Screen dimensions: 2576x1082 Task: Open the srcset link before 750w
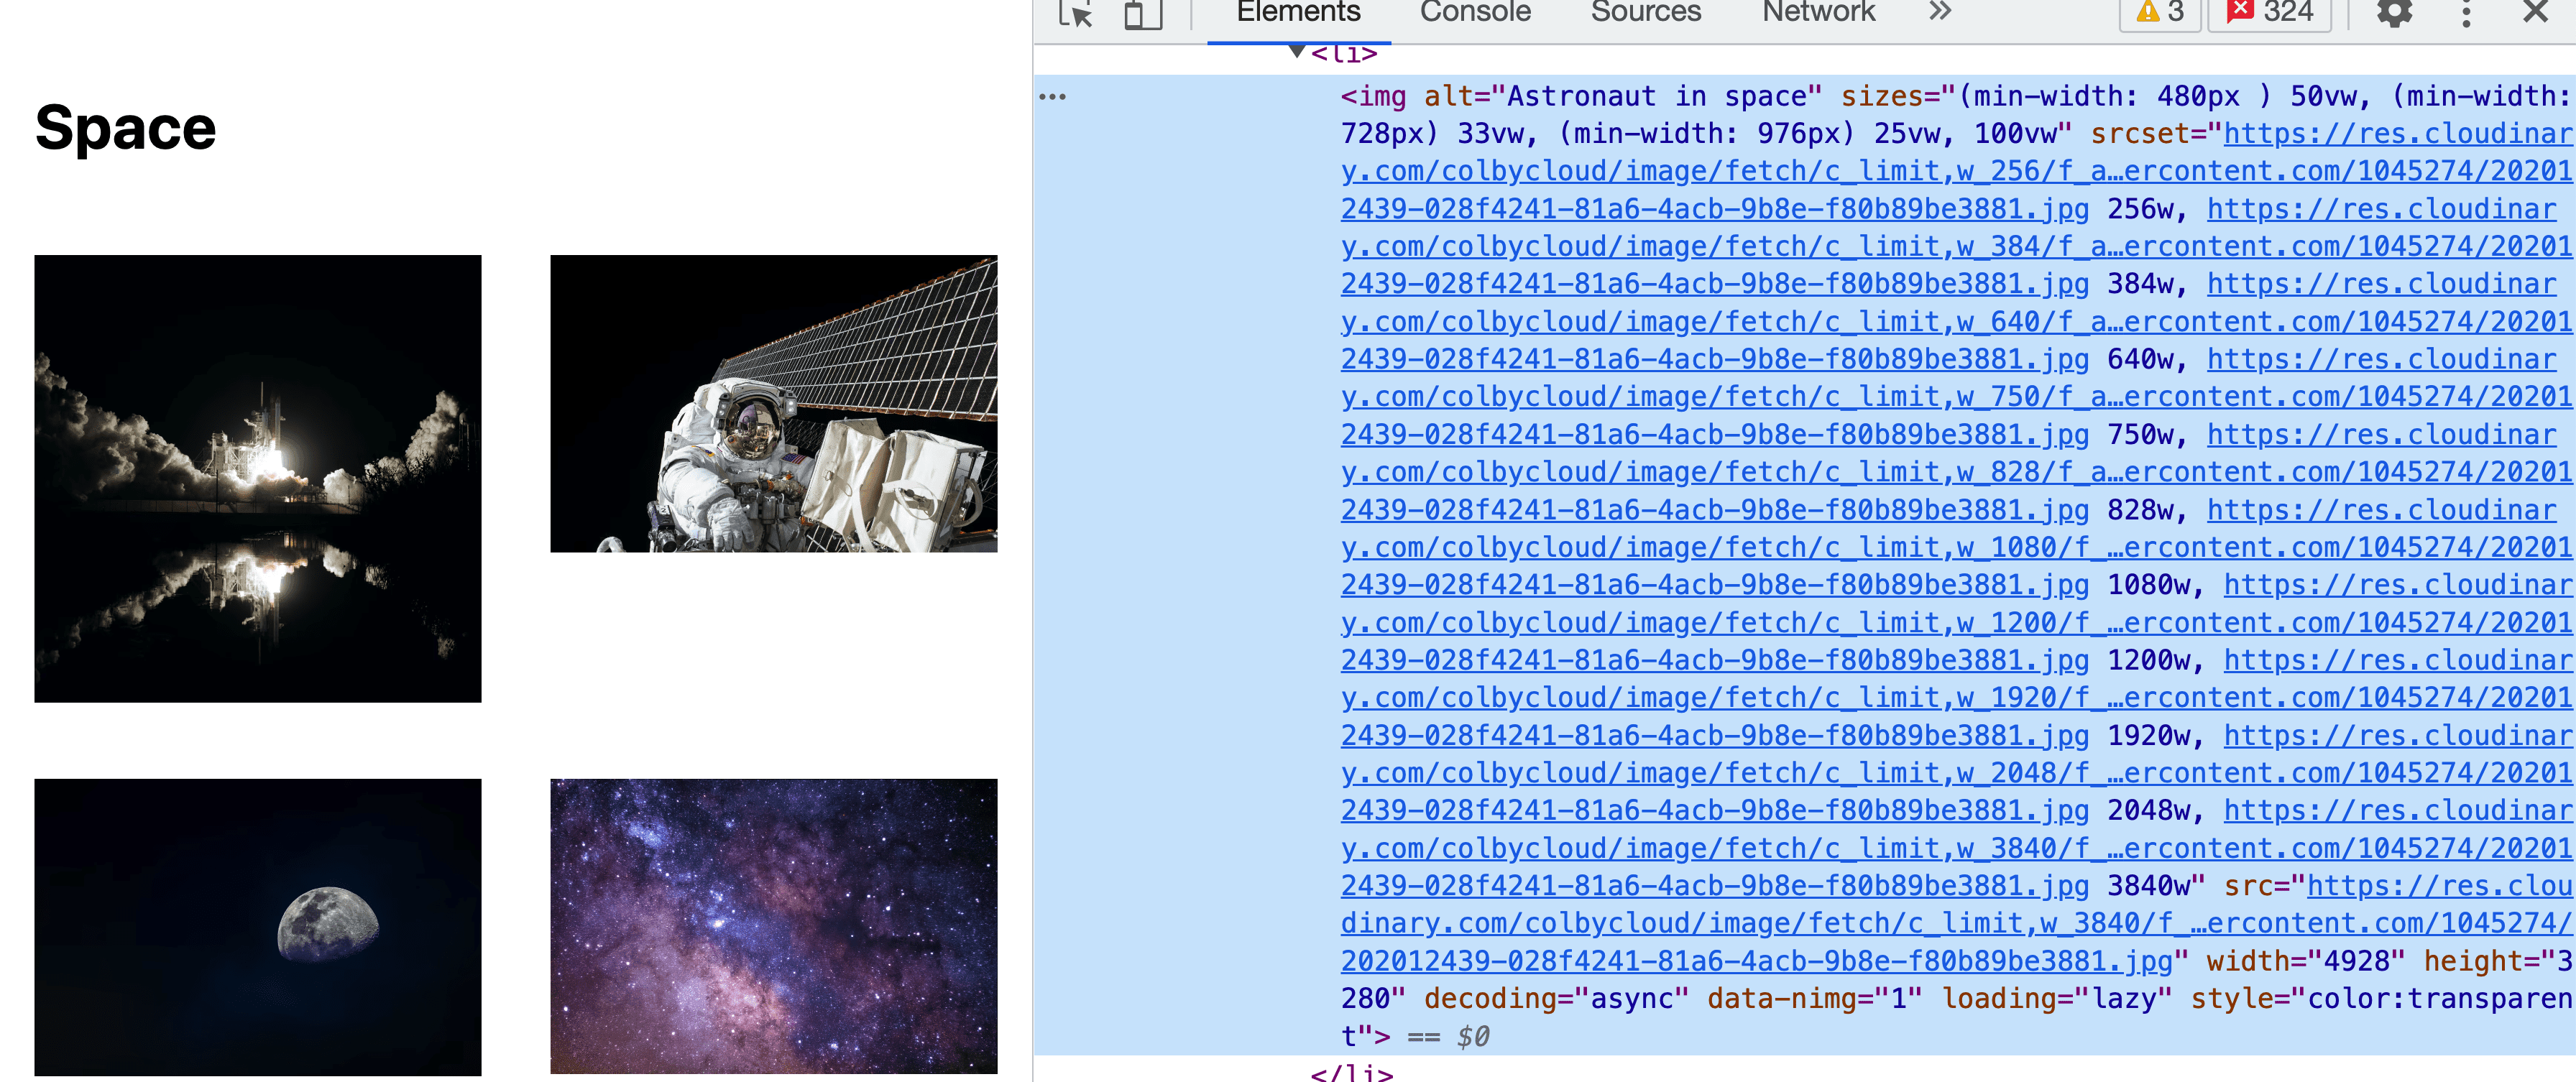[x=1956, y=397]
